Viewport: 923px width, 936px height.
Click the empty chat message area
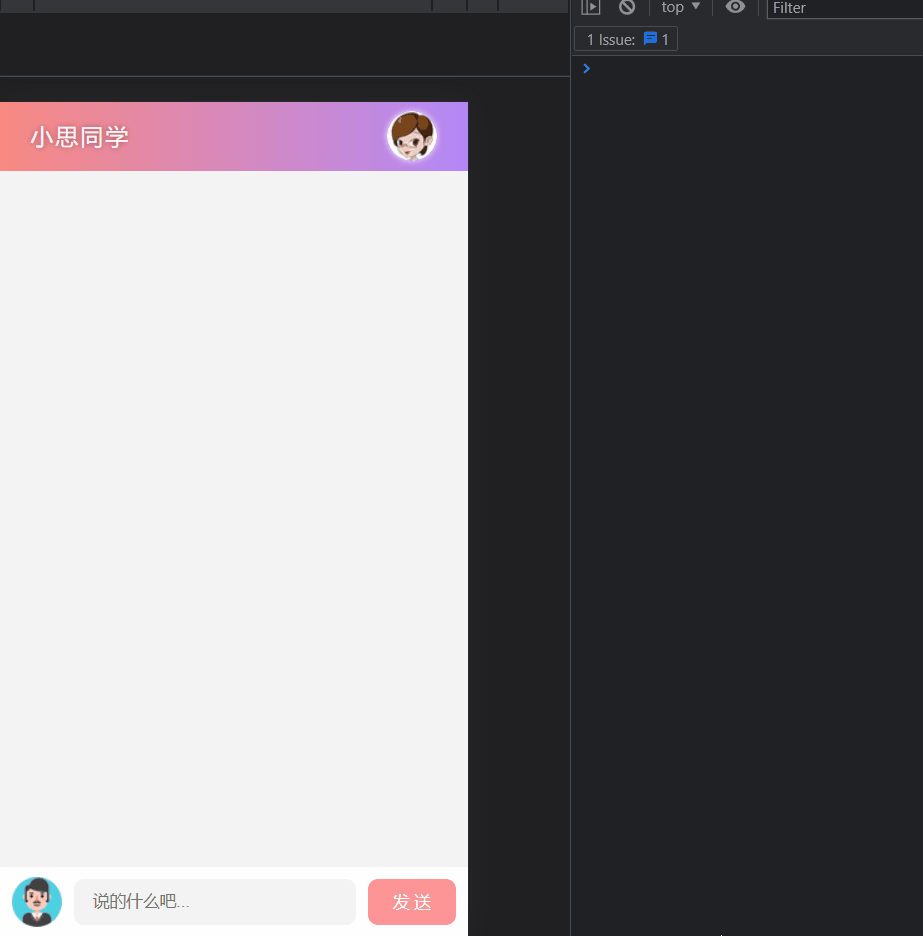(234, 518)
